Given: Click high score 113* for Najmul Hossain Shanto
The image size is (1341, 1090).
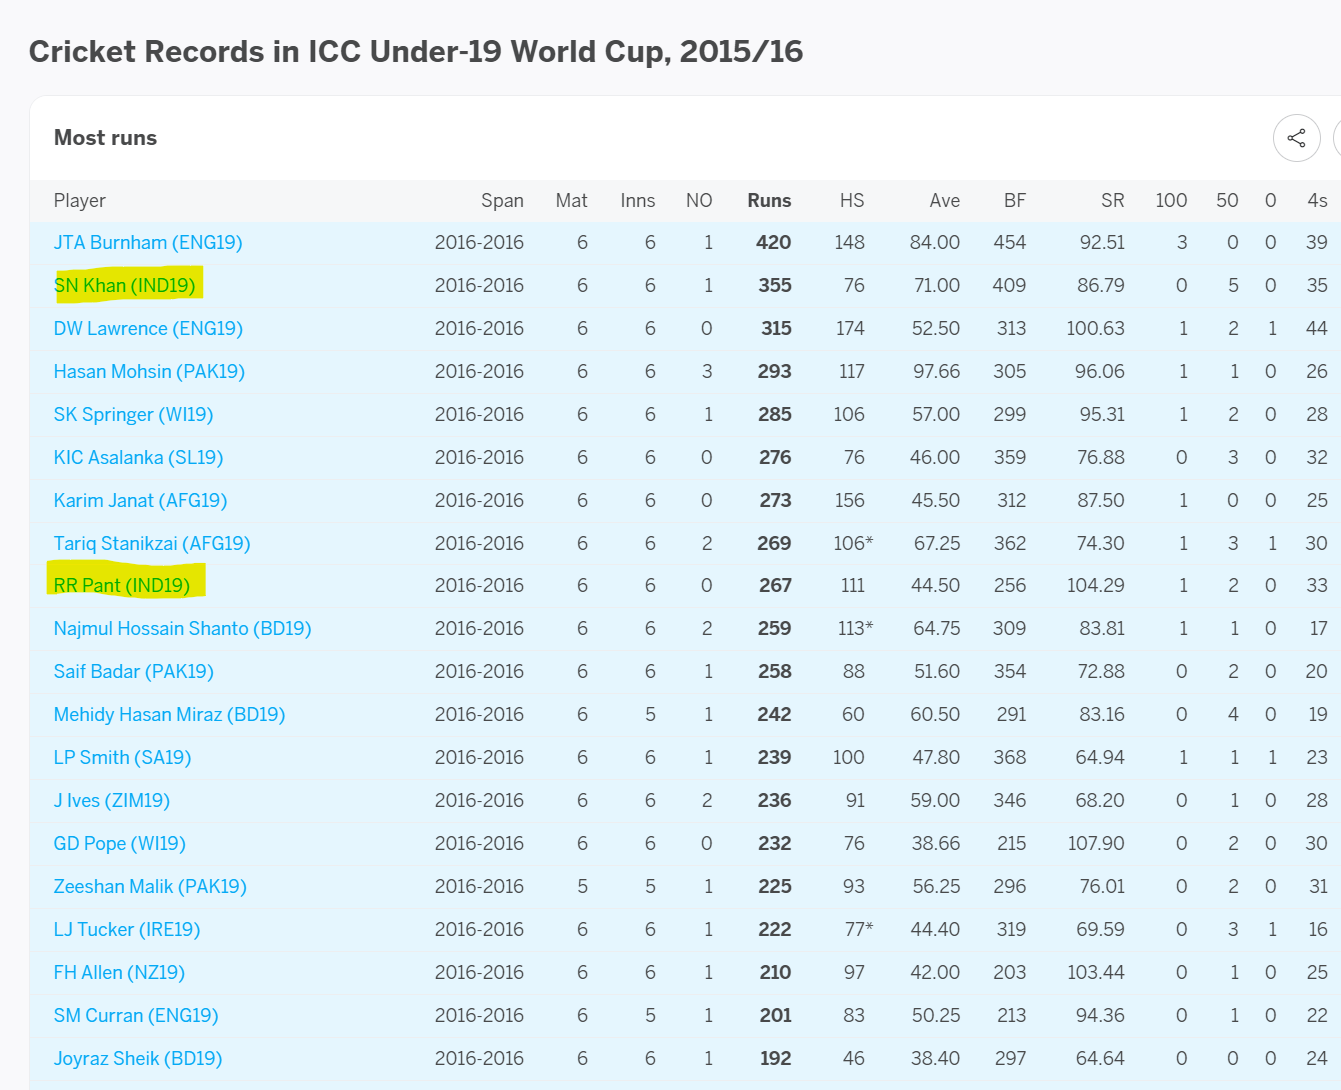Looking at the screenshot, I should click(855, 628).
